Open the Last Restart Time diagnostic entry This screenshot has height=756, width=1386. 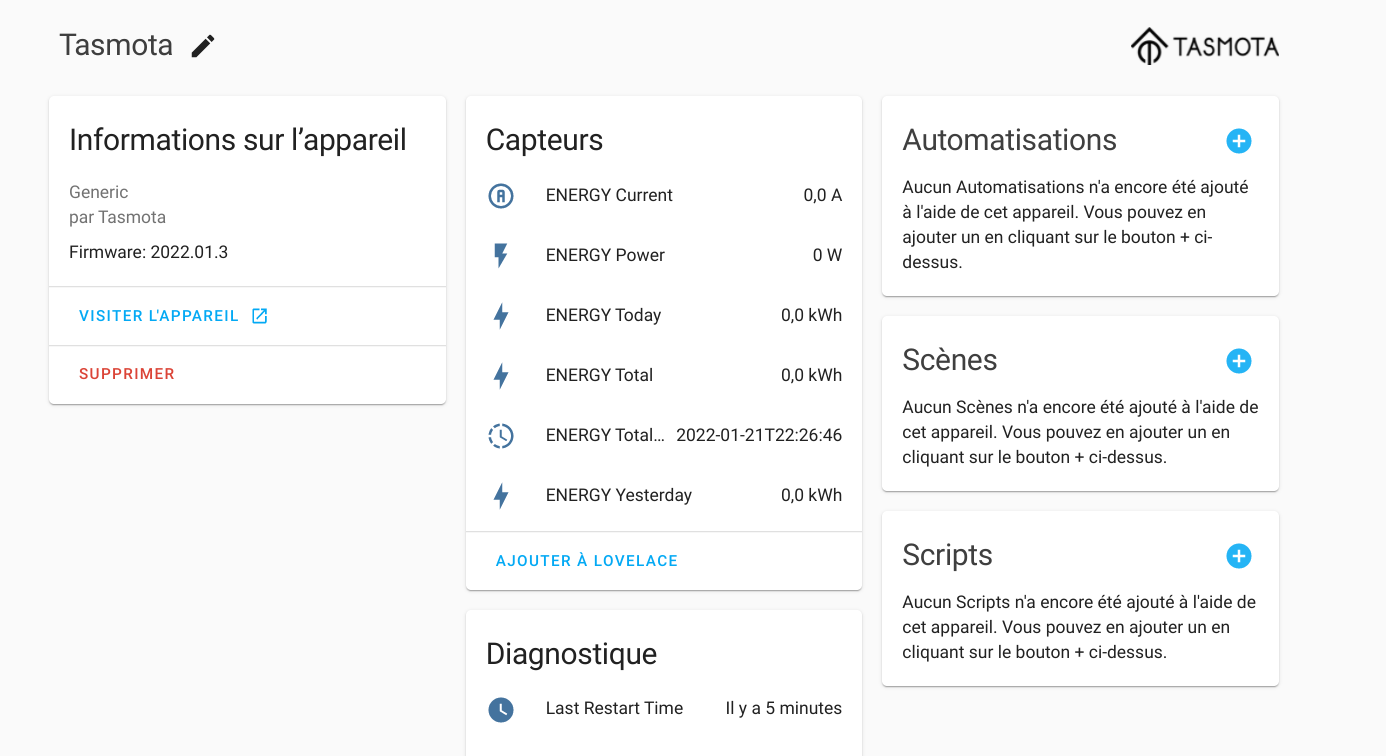click(x=664, y=708)
